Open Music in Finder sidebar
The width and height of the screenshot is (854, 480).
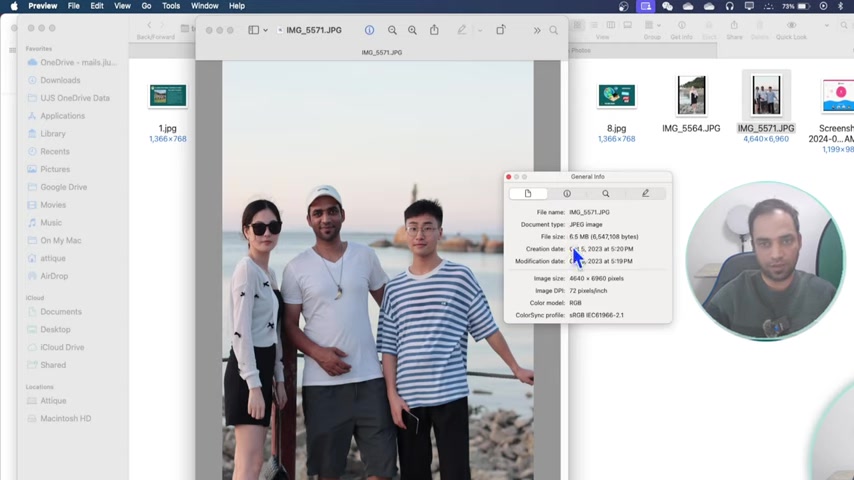[45, 222]
